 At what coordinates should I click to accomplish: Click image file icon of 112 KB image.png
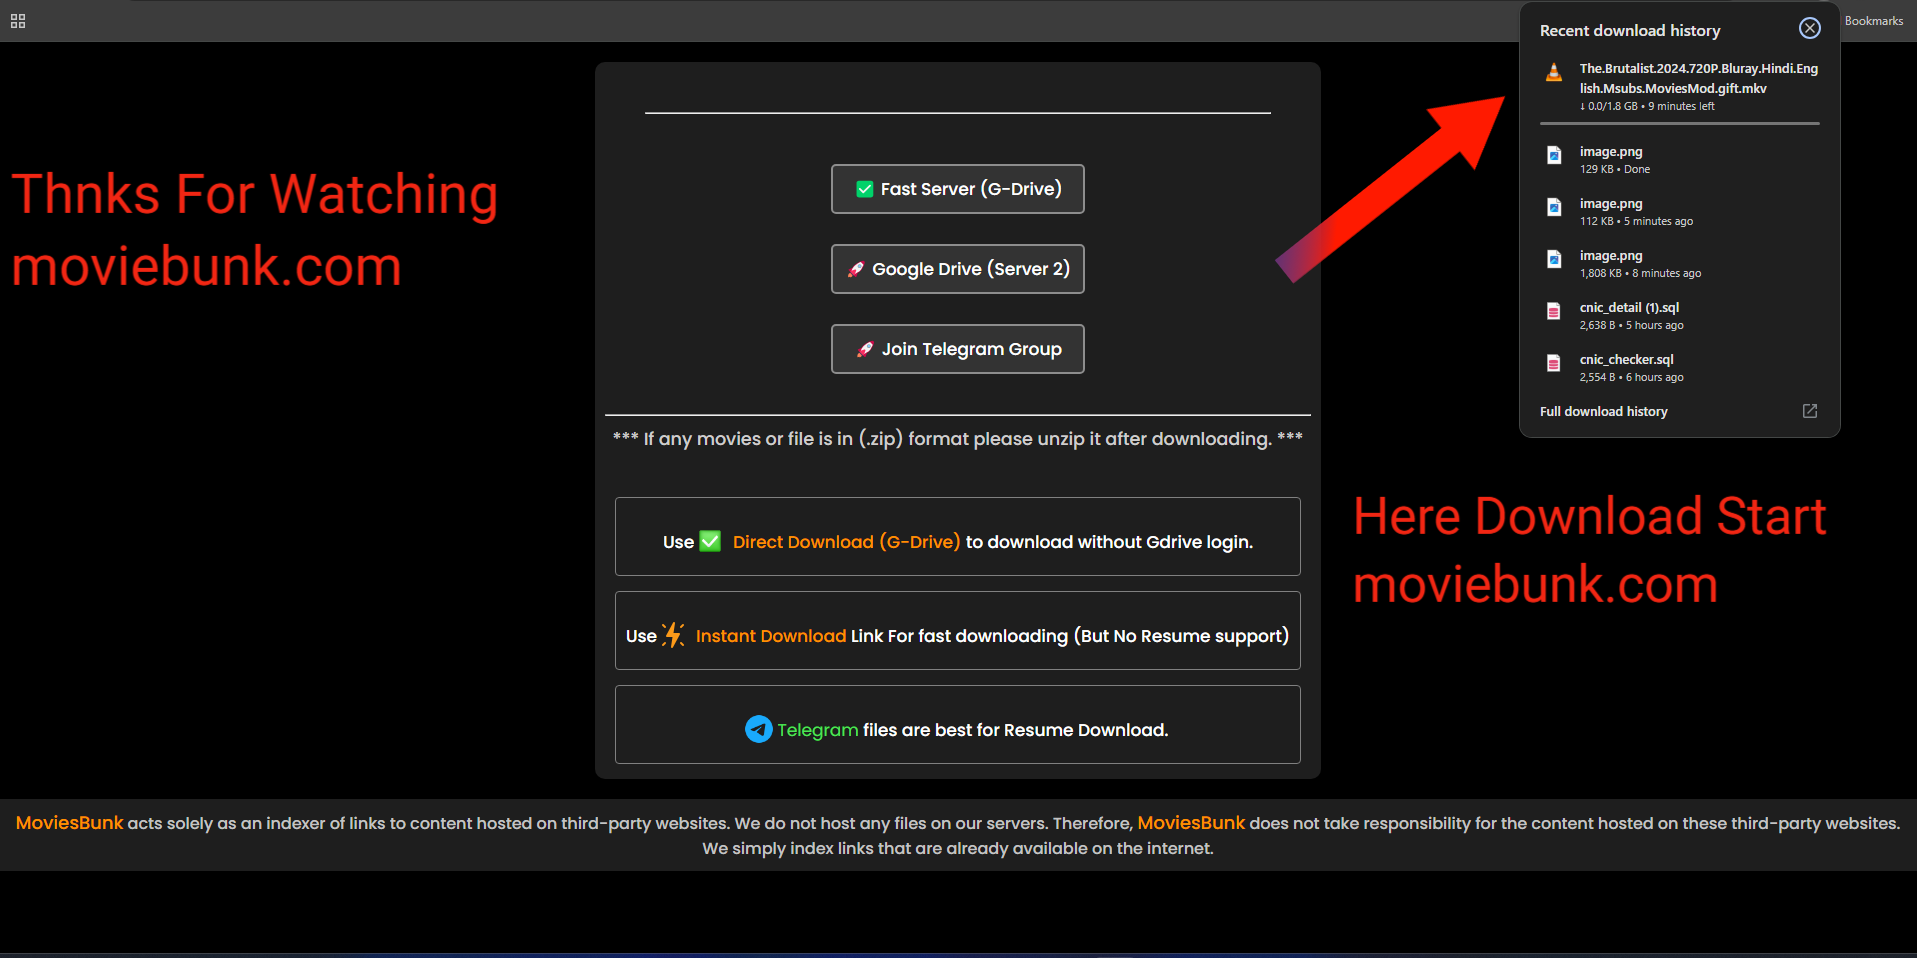pyautogui.click(x=1553, y=207)
